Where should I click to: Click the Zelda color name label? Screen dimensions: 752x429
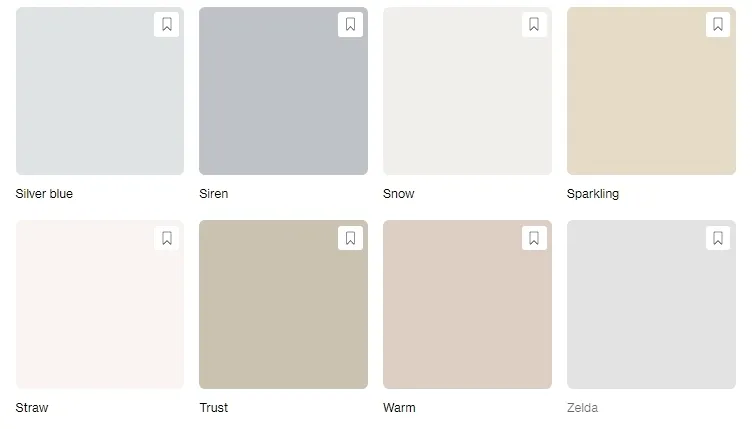pyautogui.click(x=582, y=407)
